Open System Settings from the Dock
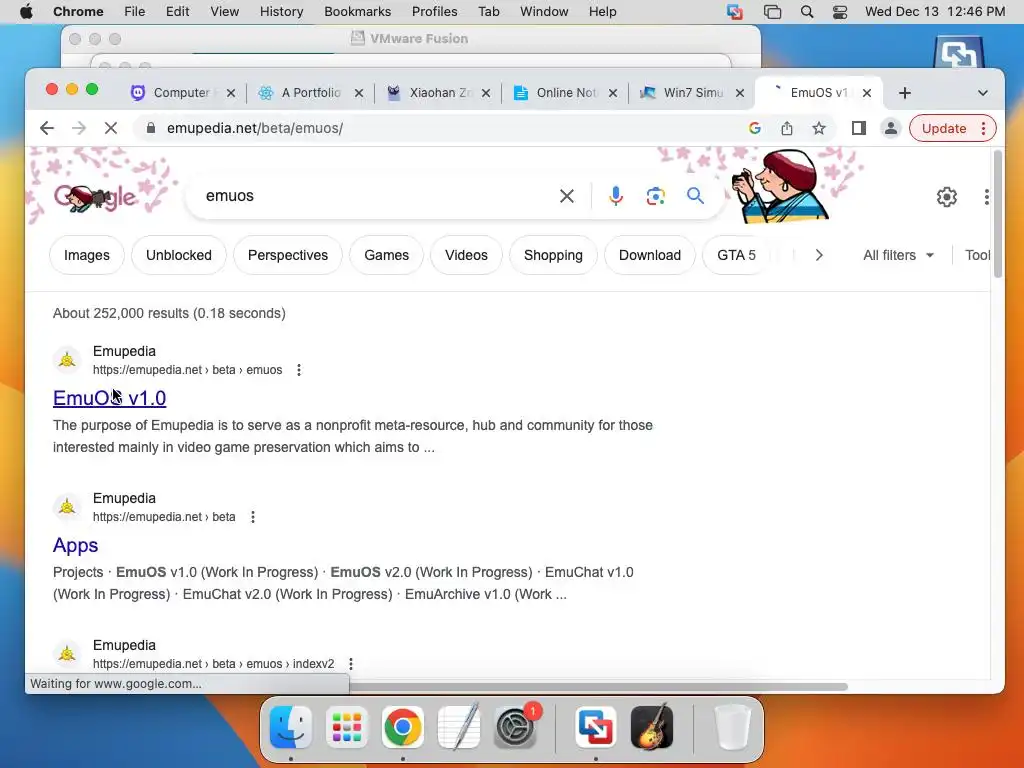 click(515, 727)
